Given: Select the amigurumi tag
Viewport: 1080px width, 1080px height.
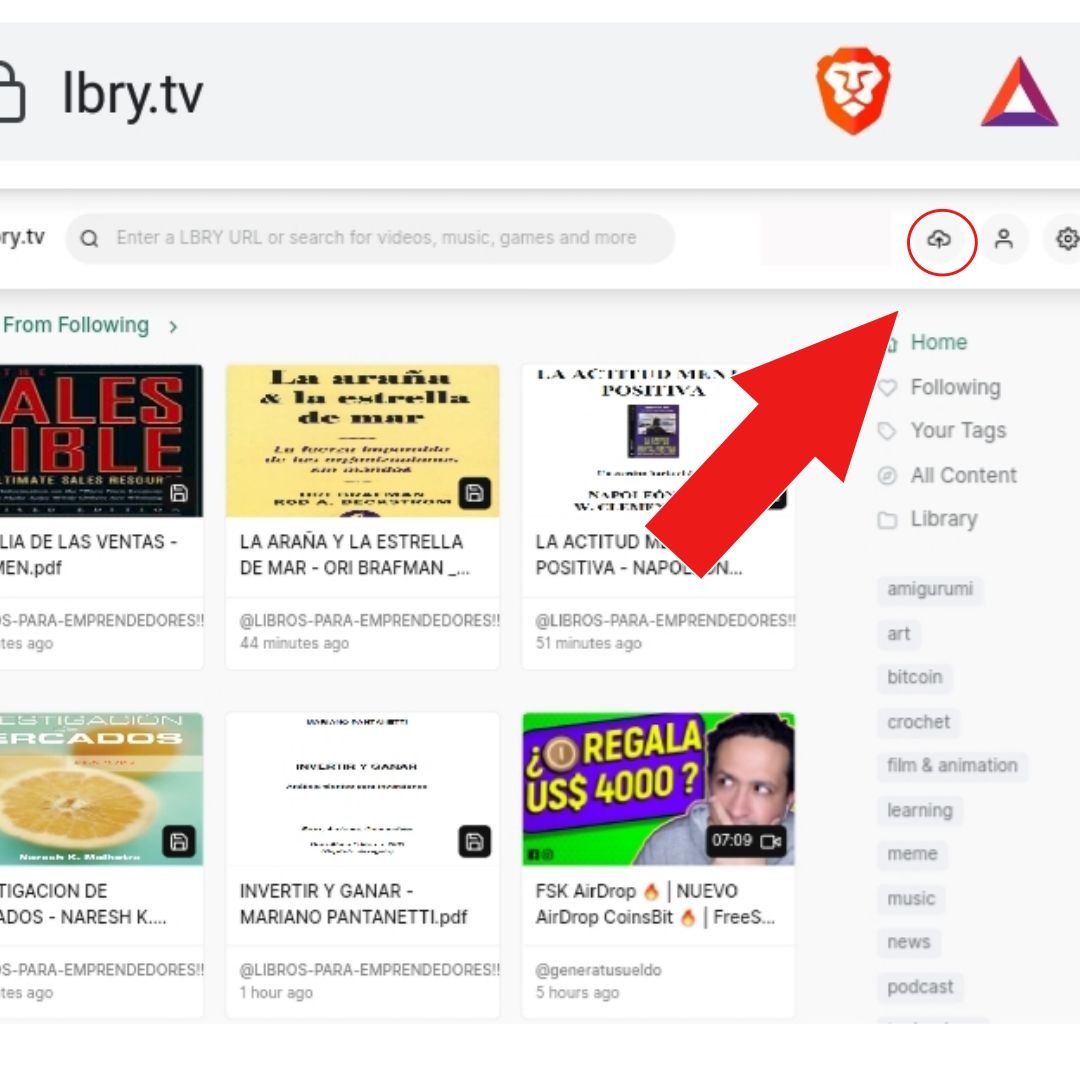Looking at the screenshot, I should [x=930, y=590].
